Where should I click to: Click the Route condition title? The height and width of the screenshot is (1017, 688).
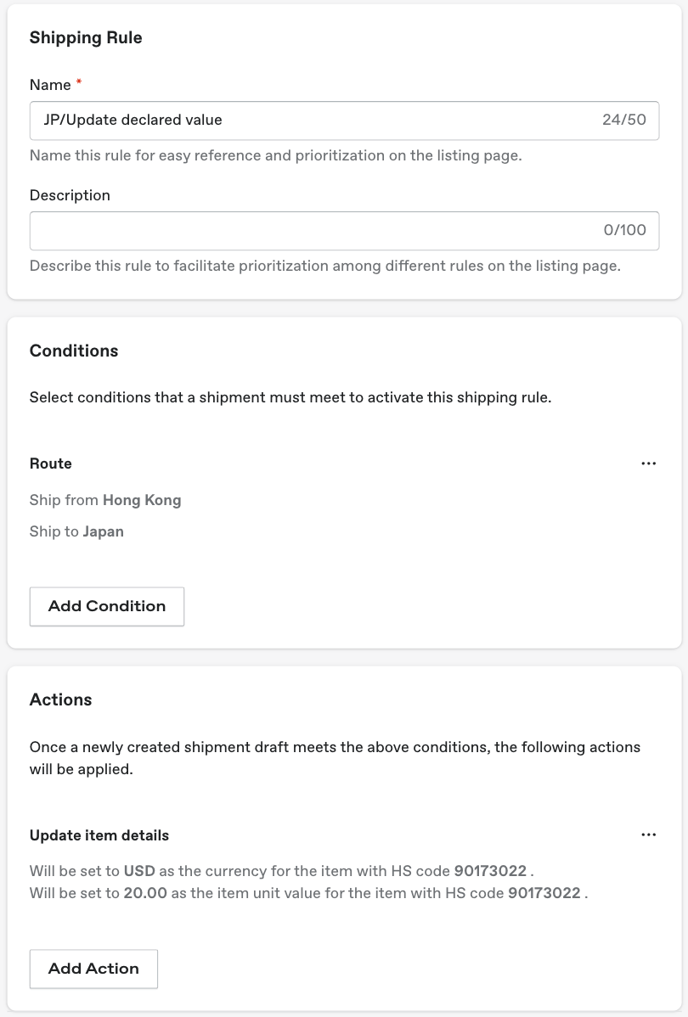click(x=51, y=464)
